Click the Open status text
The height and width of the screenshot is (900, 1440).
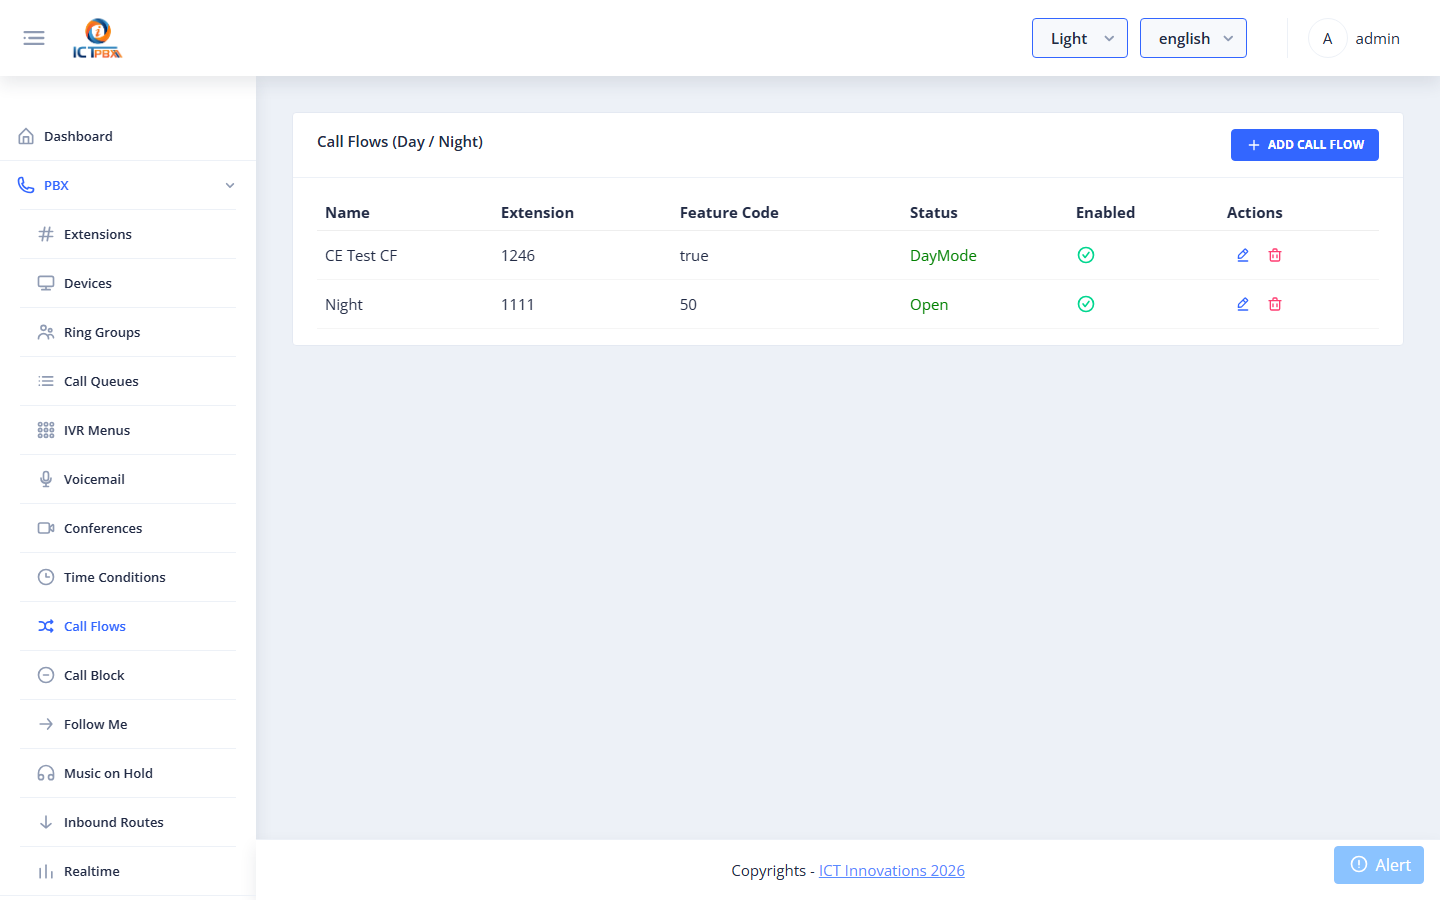[x=929, y=304]
